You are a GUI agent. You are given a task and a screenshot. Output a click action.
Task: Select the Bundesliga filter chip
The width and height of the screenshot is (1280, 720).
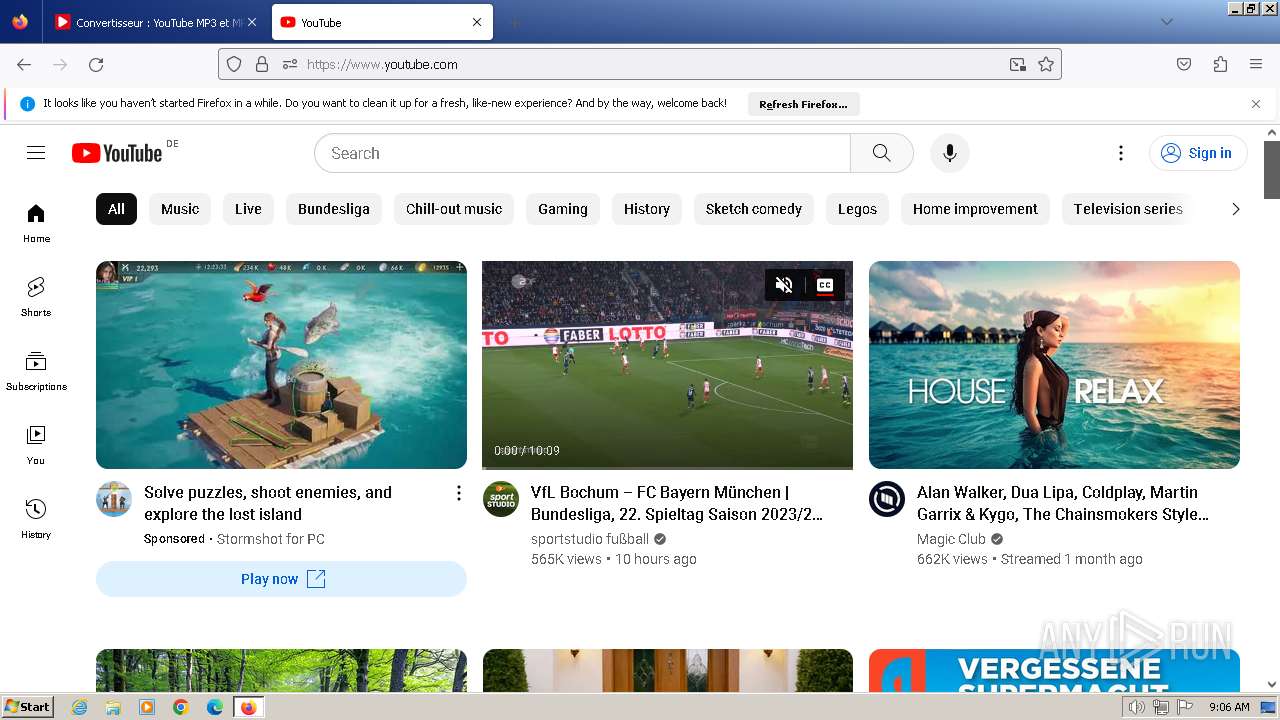click(x=334, y=209)
